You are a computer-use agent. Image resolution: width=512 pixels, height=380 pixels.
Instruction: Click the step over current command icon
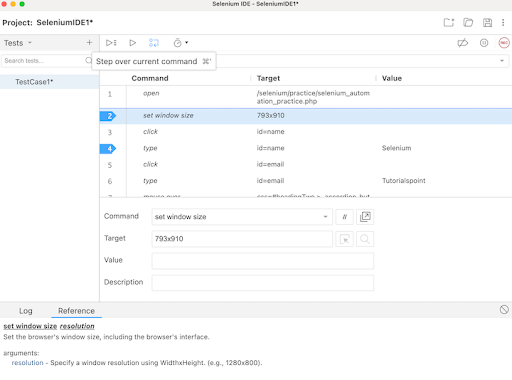154,43
